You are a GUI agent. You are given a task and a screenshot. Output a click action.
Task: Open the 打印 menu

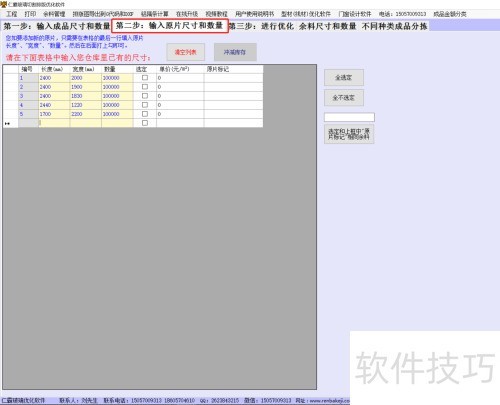coord(30,14)
